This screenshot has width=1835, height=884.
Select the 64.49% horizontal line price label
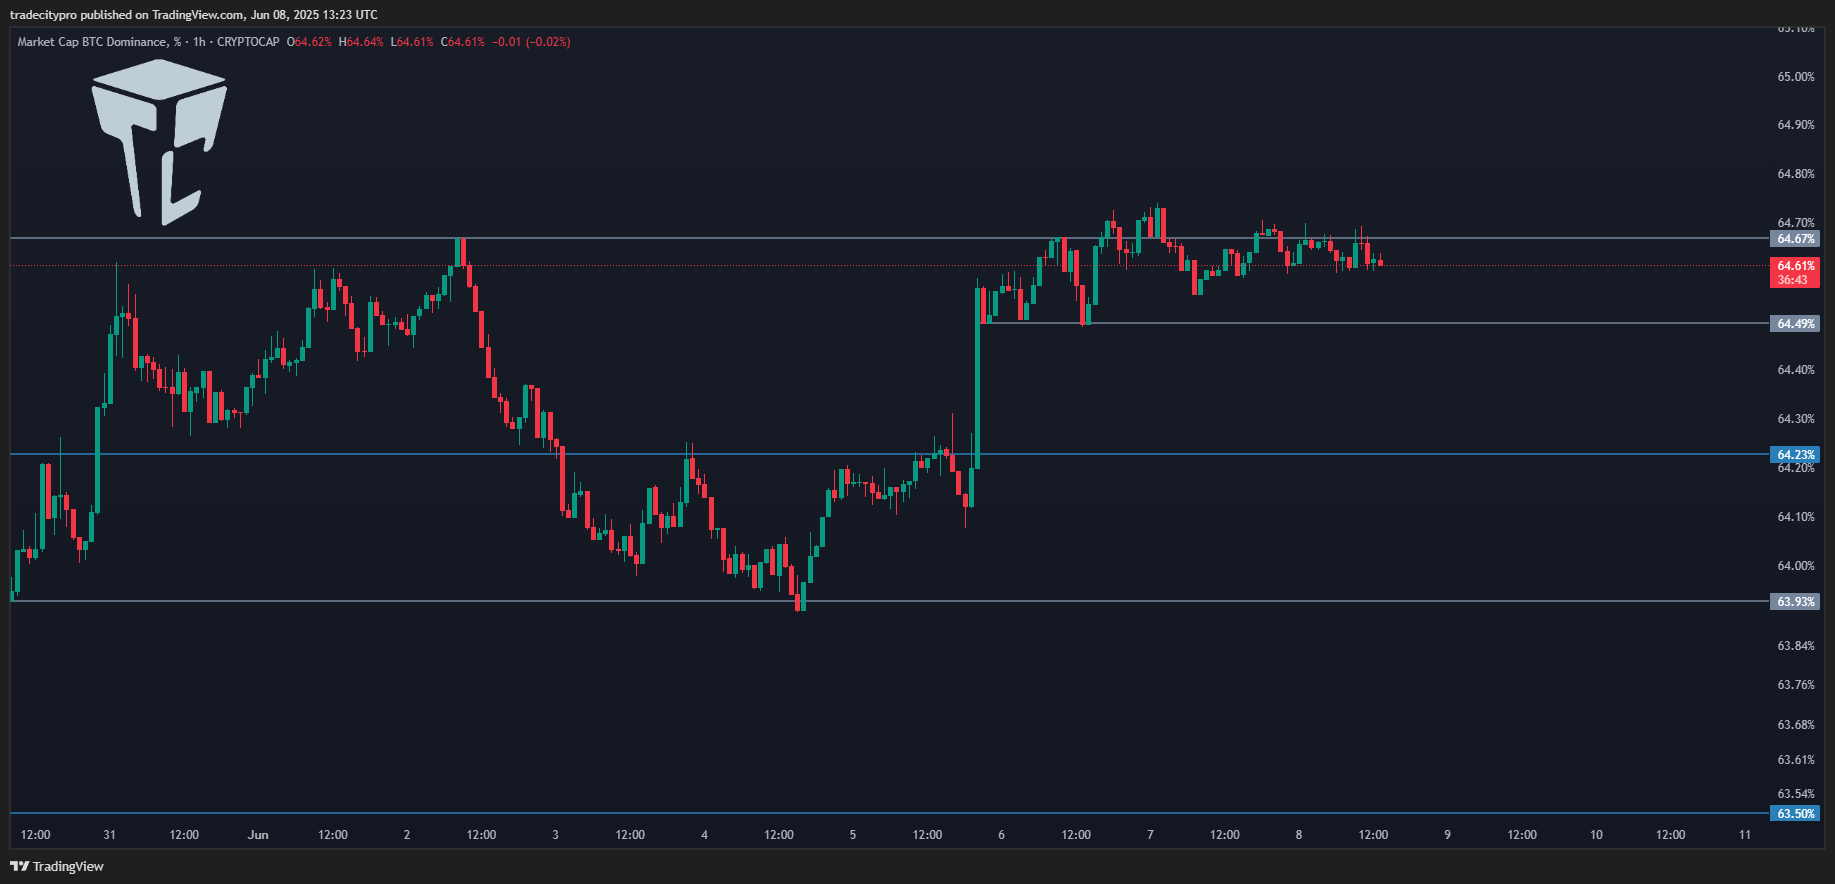click(1795, 324)
